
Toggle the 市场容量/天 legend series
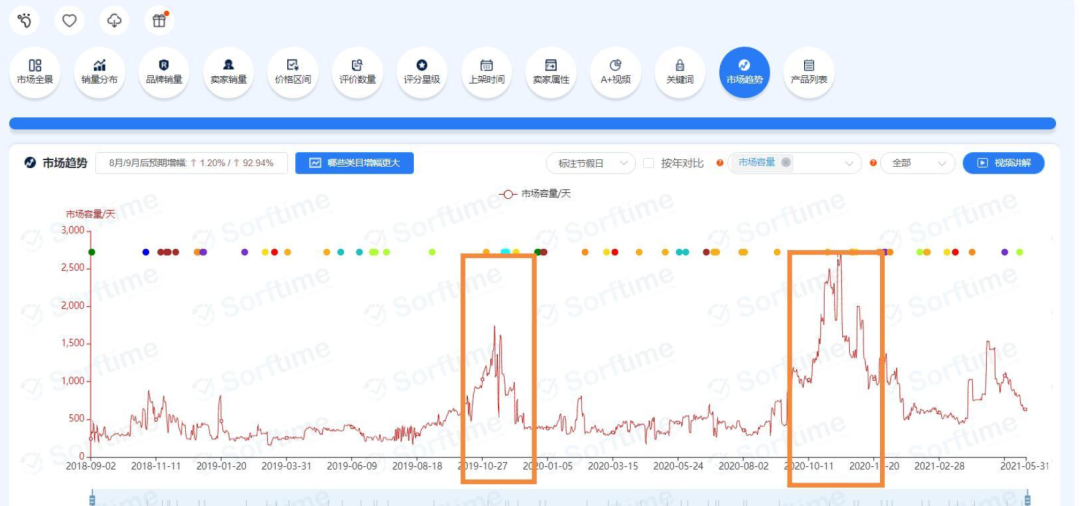click(x=535, y=194)
